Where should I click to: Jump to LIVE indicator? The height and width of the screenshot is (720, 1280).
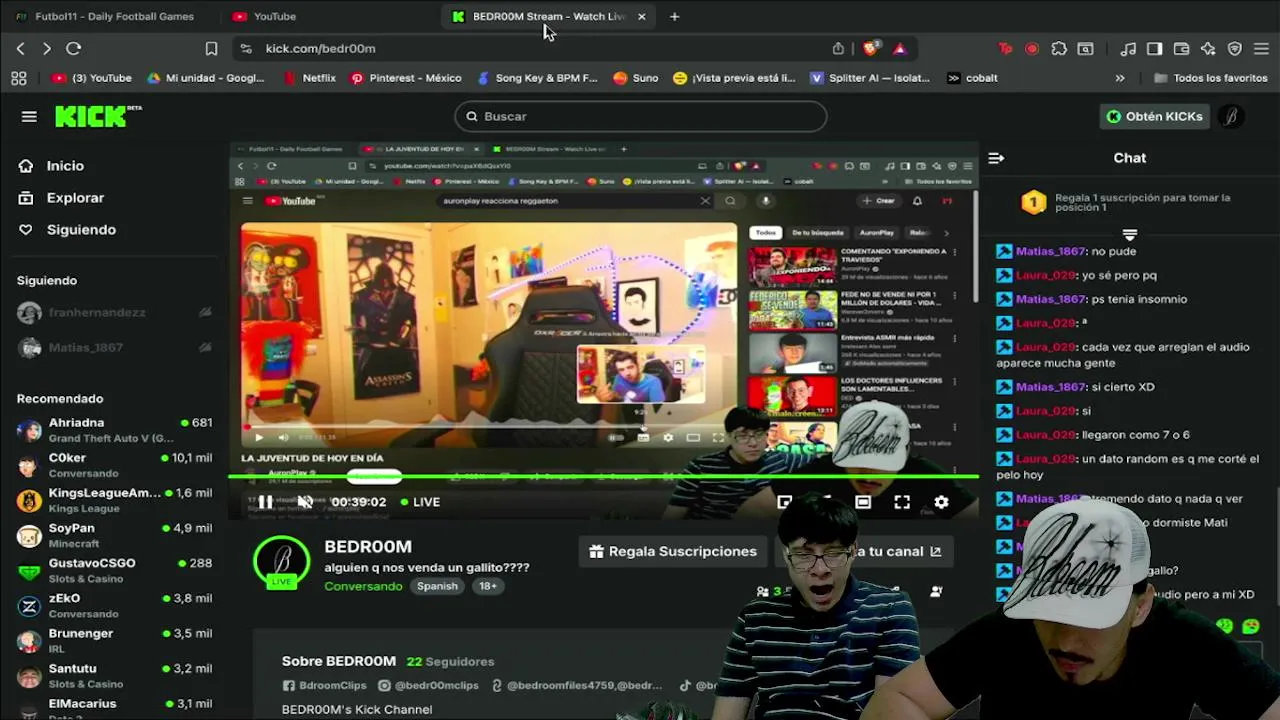420,502
